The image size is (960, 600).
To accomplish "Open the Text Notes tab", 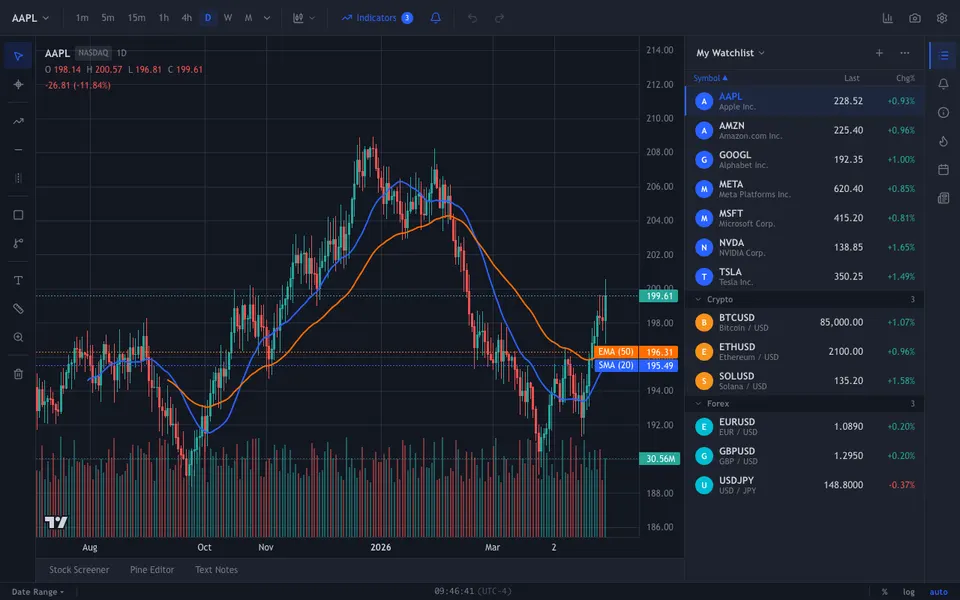I will point(216,569).
